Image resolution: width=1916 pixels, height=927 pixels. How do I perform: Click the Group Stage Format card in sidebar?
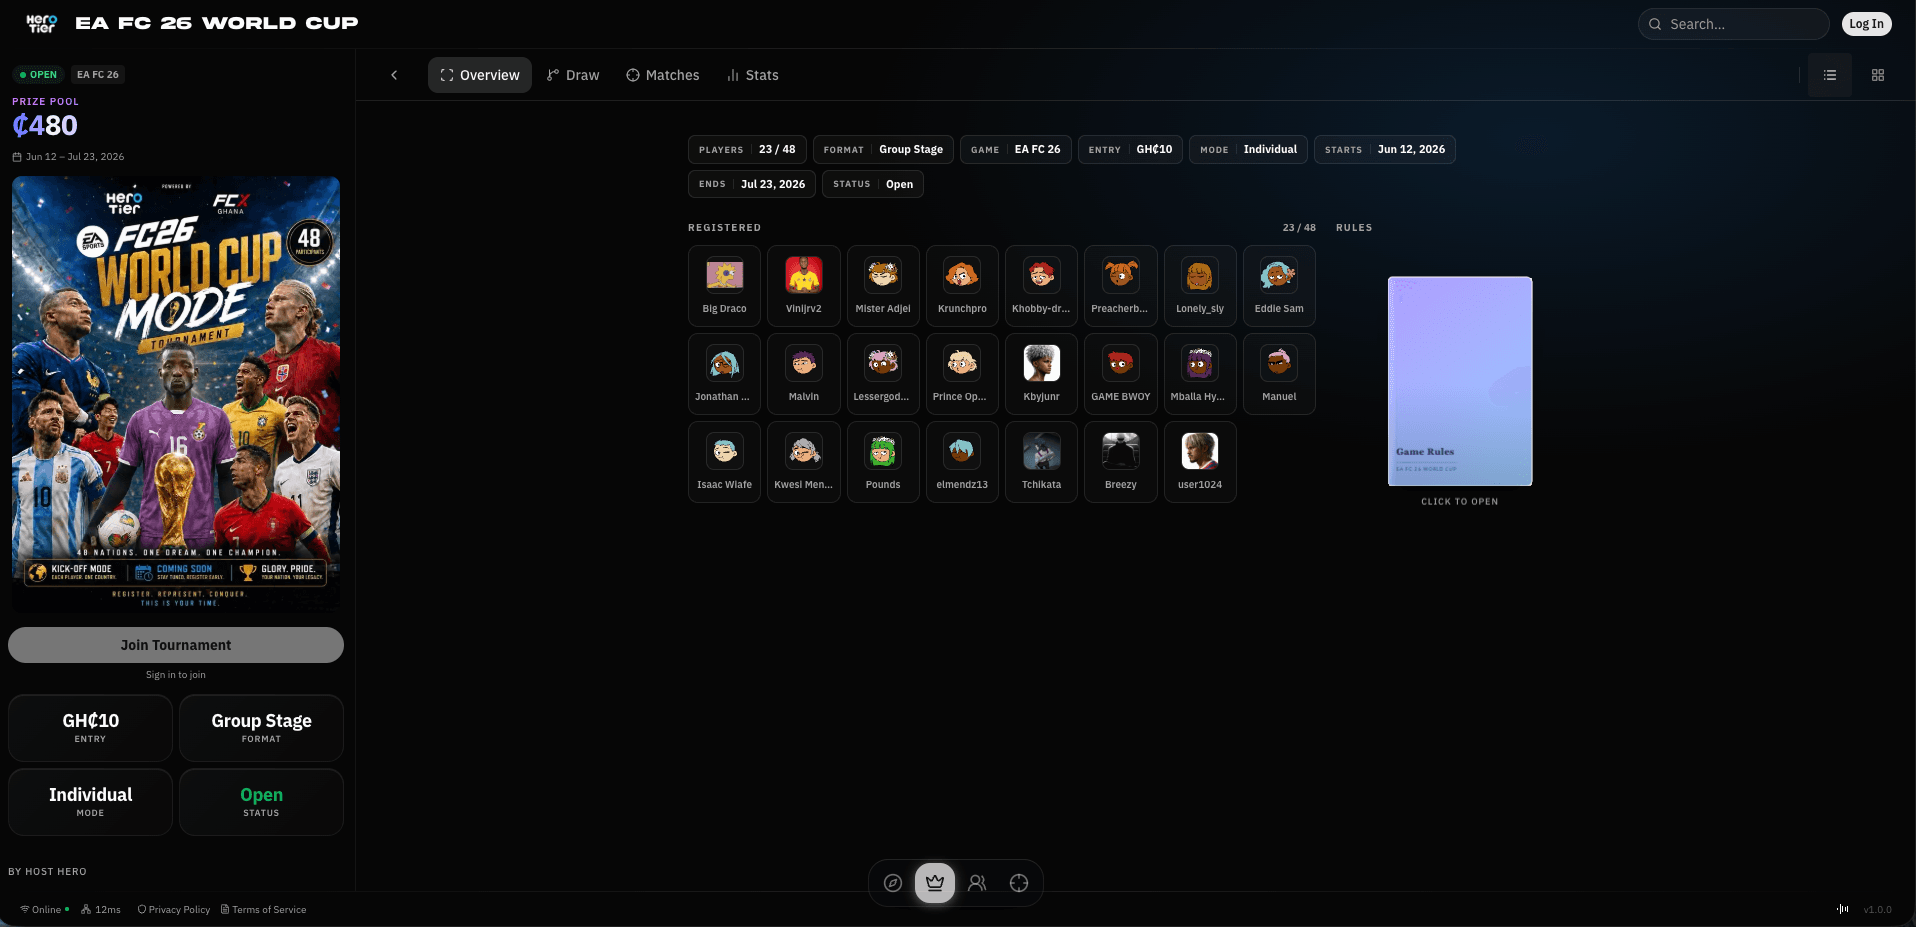tap(261, 728)
